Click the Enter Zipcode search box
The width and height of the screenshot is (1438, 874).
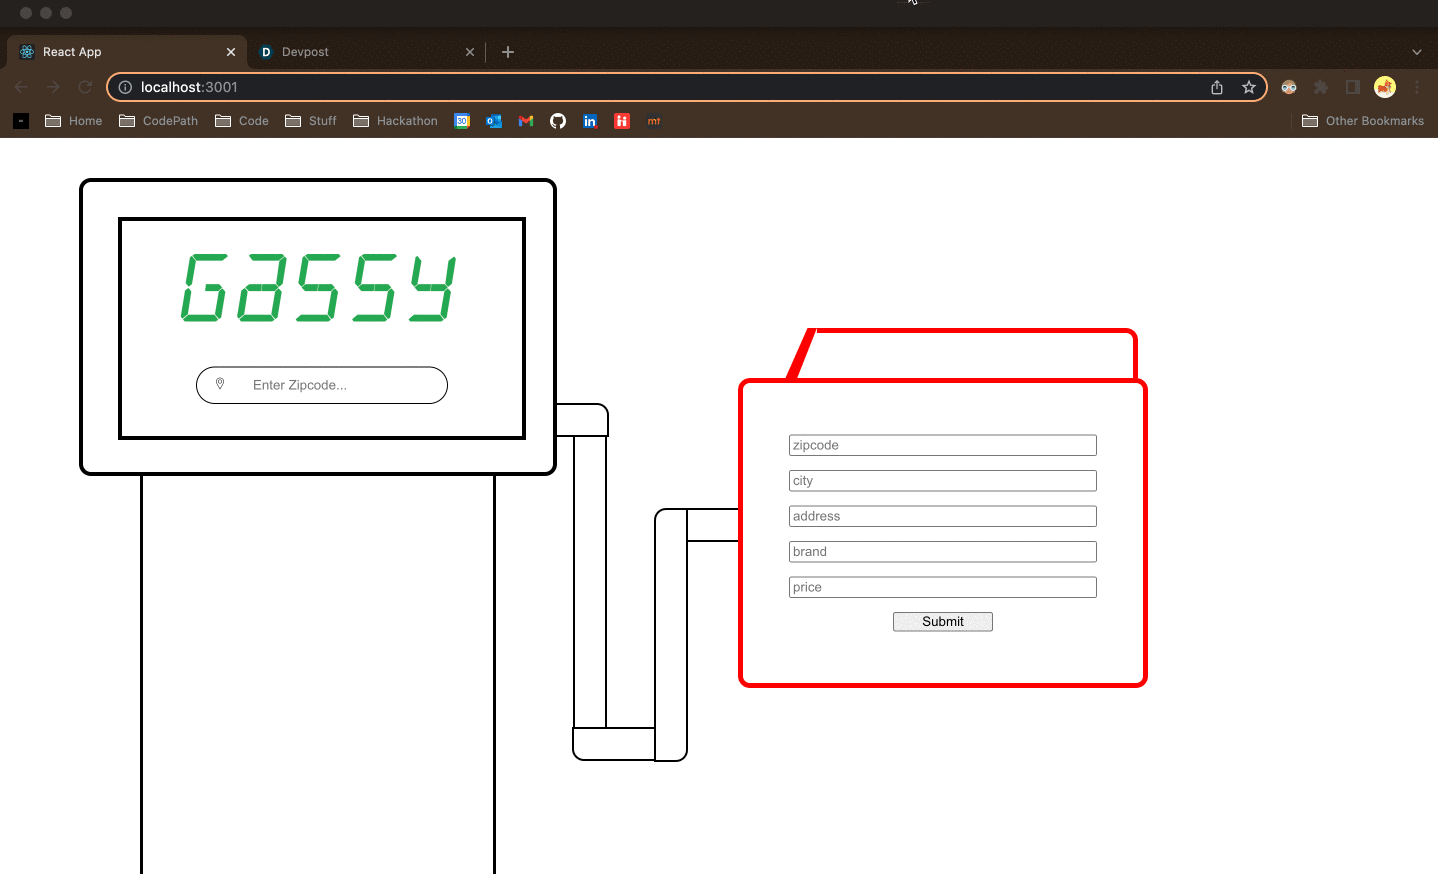pyautogui.click(x=322, y=385)
